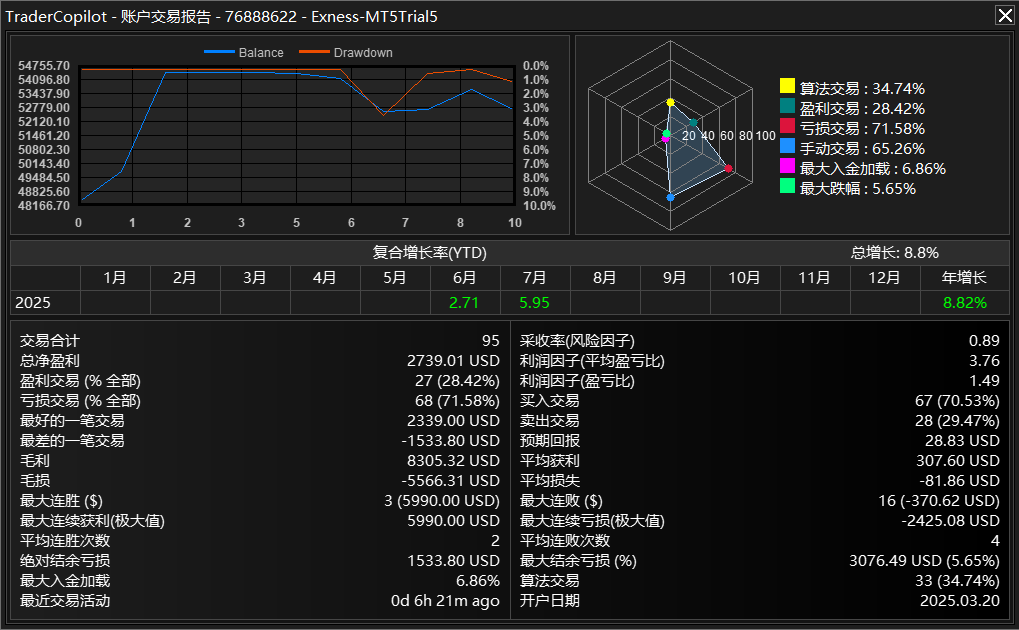Click the 算法交易 value 33 (34.74%)

point(957,581)
